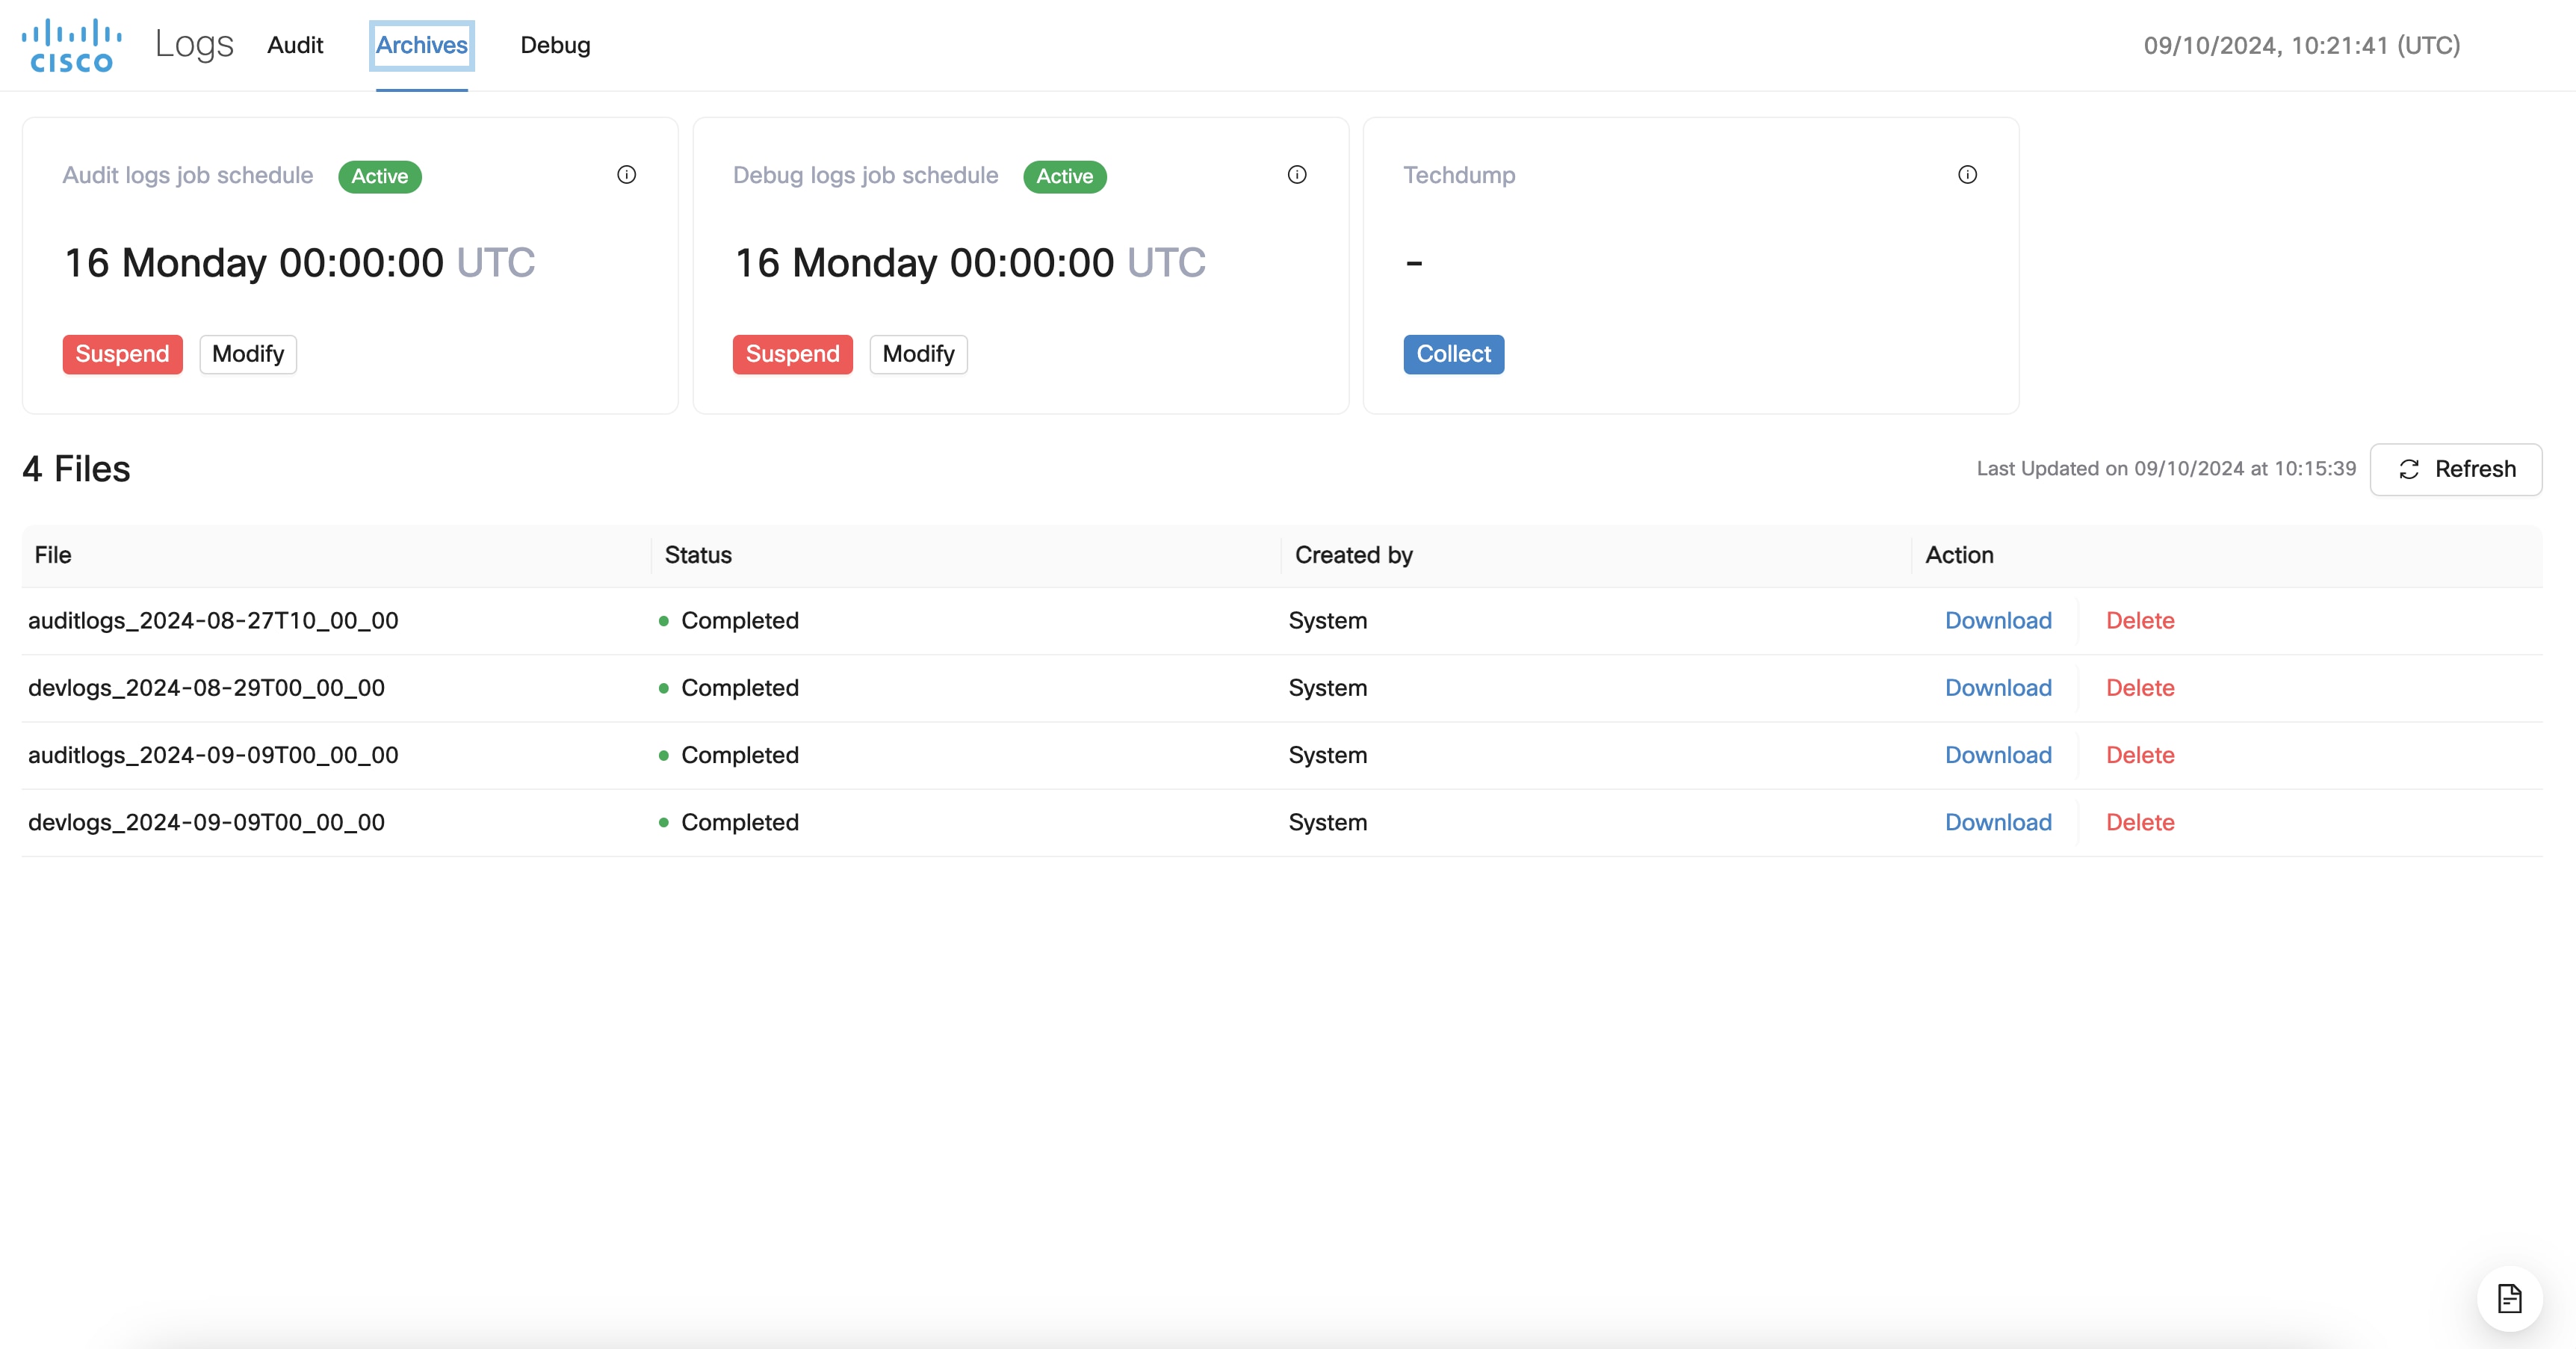Click the Cisco logo

(x=71, y=46)
